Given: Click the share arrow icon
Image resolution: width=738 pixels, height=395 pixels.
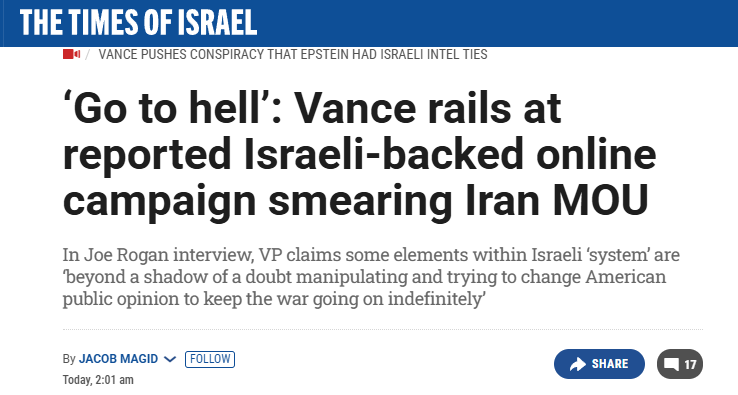Looking at the screenshot, I should (x=578, y=364).
